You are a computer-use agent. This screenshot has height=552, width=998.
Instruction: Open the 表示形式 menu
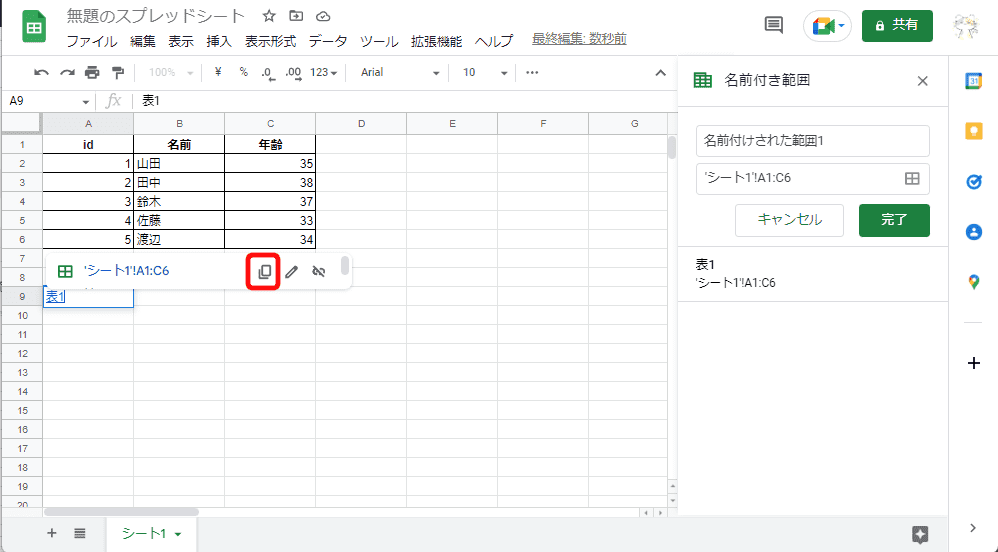pos(271,41)
